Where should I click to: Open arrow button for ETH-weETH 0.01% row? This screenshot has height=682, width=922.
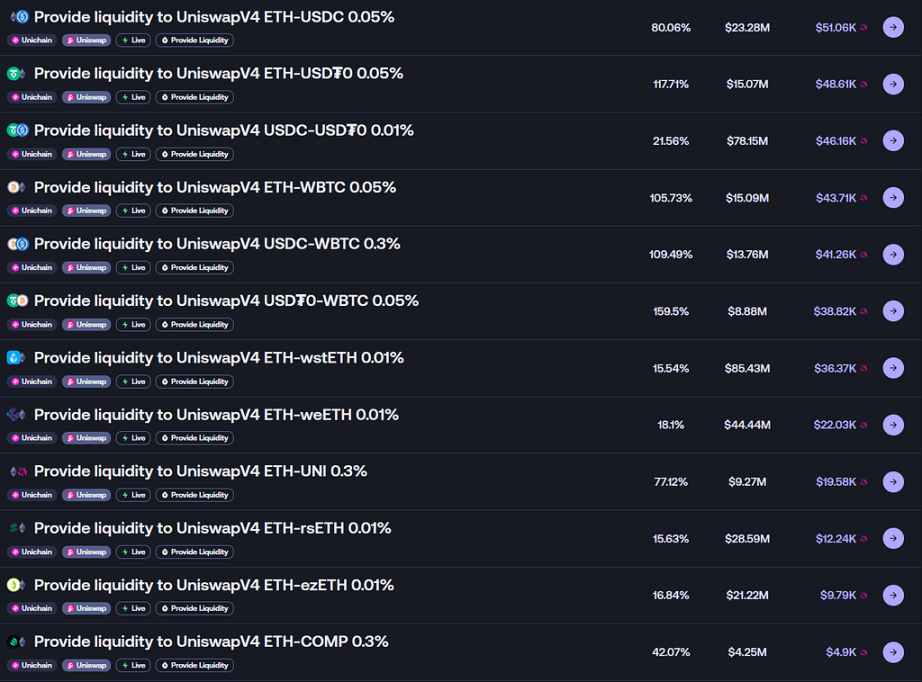tap(893, 424)
